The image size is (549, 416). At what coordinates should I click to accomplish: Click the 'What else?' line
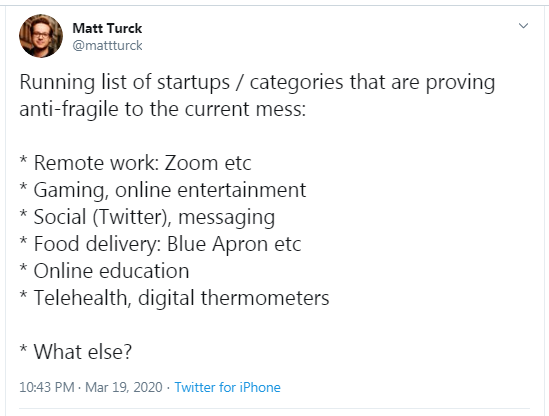[76, 352]
